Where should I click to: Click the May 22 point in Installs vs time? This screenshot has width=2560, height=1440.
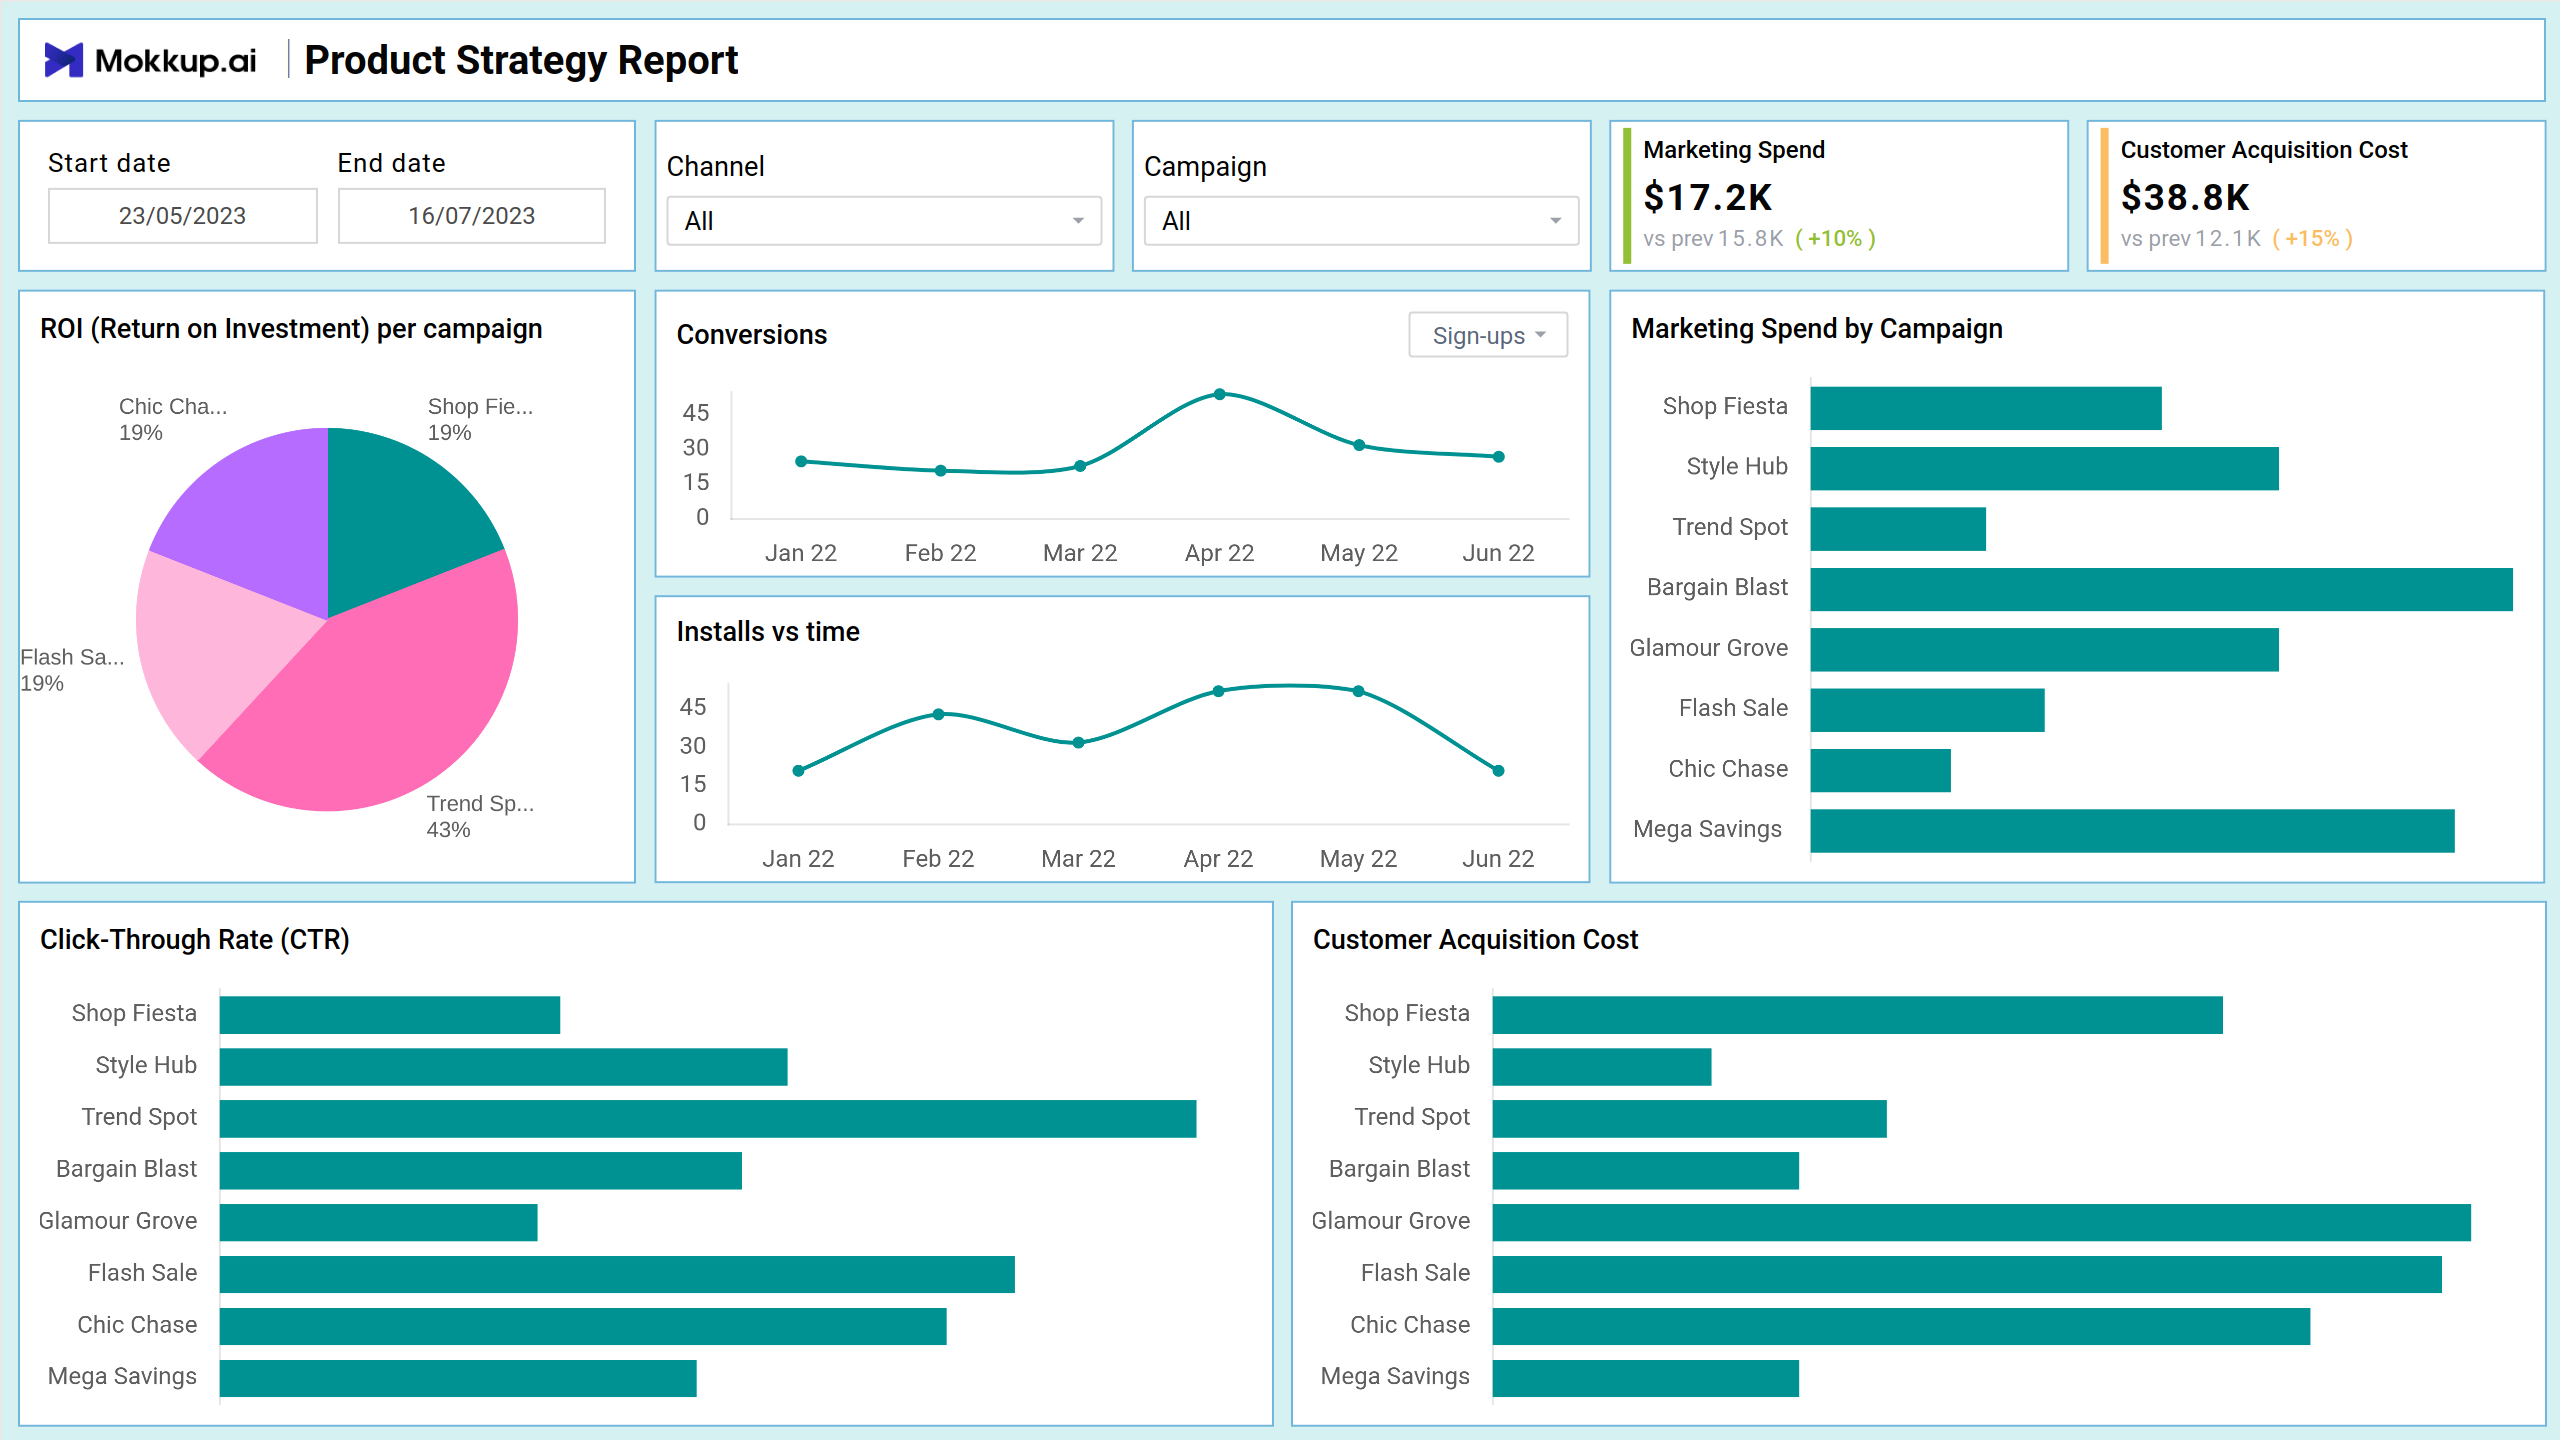click(1358, 691)
